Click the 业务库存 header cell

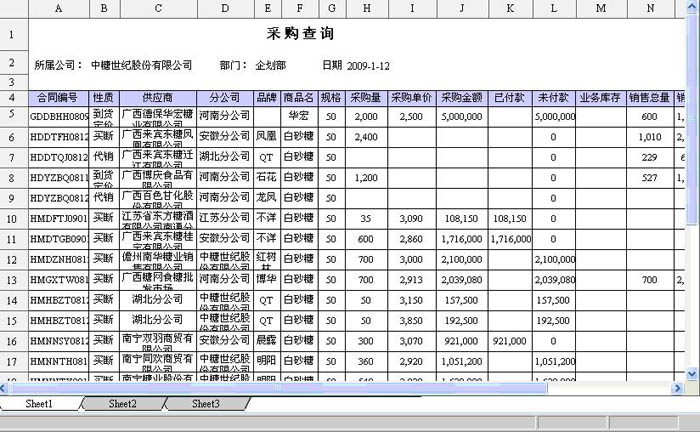tap(600, 98)
